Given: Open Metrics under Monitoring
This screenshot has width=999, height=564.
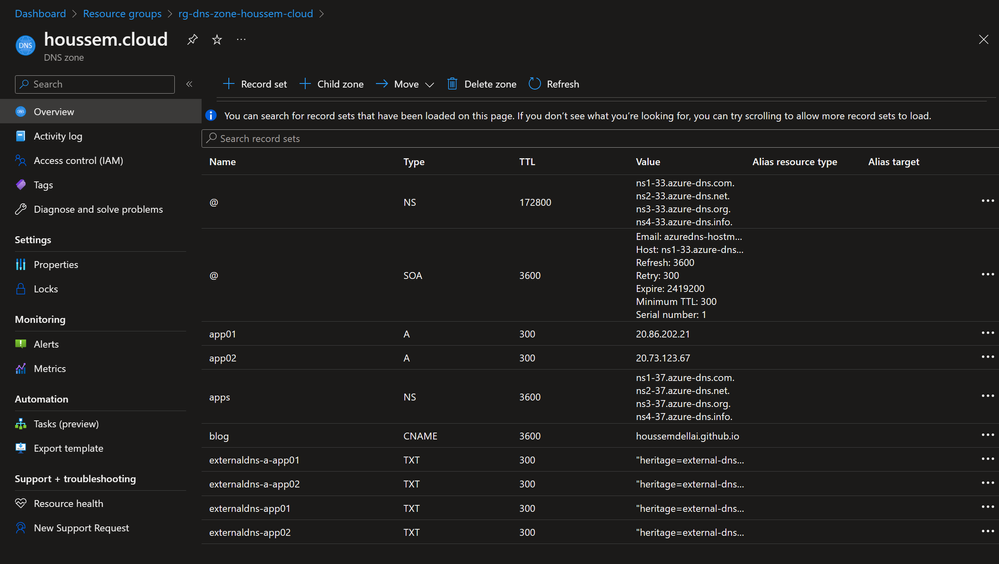Looking at the screenshot, I should (x=49, y=368).
